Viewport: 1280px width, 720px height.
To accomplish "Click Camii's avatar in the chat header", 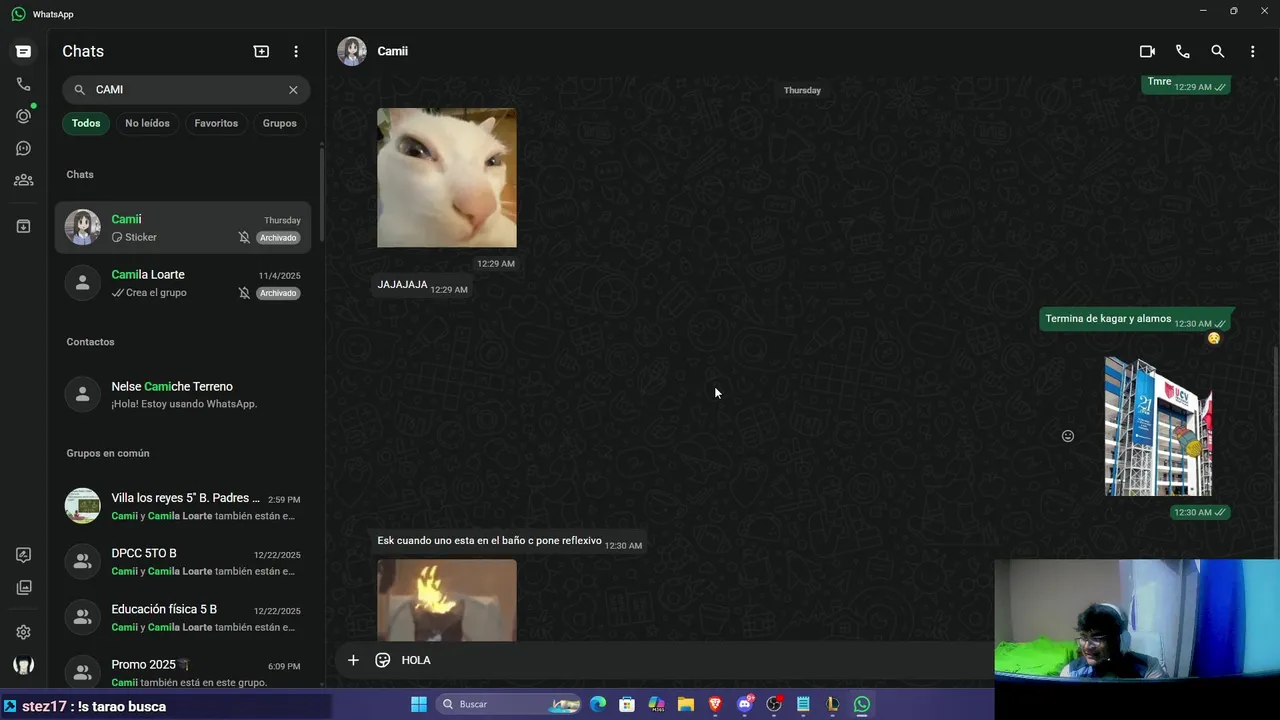I will tap(352, 51).
